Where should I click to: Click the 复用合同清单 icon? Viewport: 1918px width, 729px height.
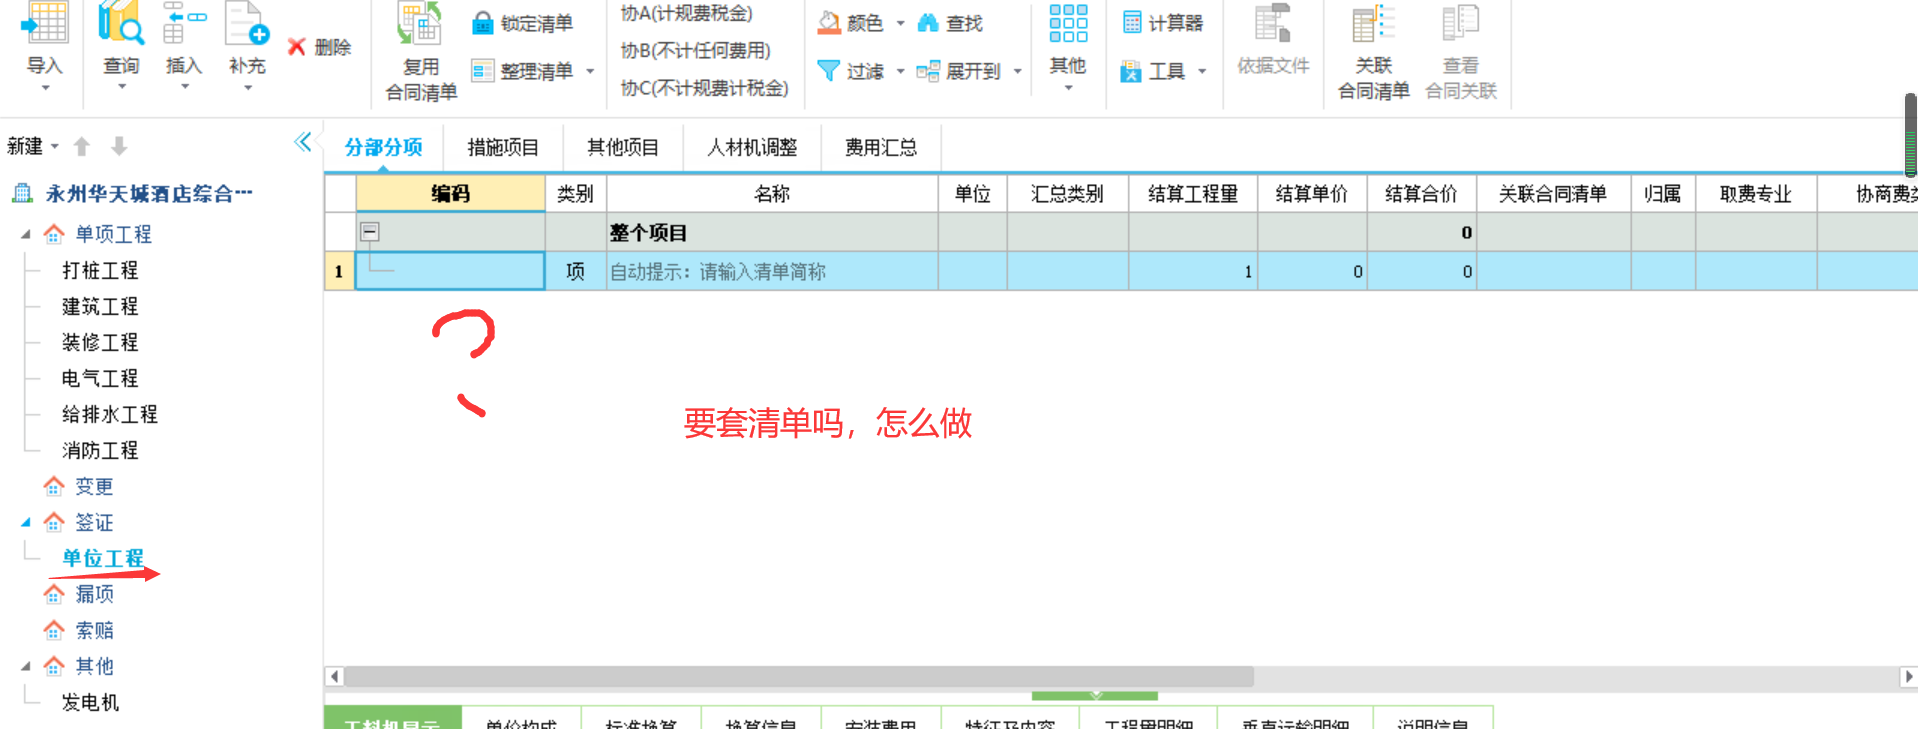click(x=420, y=24)
